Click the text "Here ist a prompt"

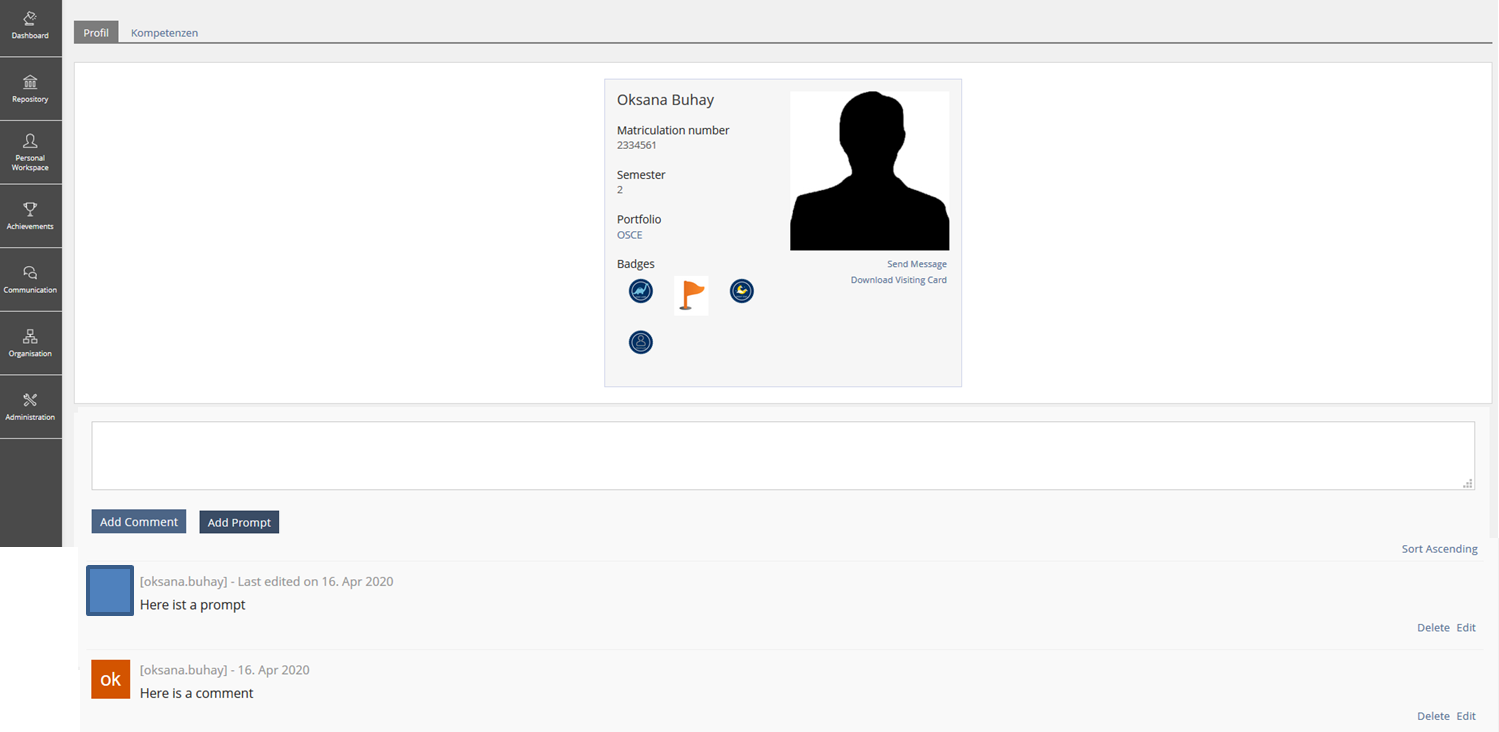[x=193, y=605]
